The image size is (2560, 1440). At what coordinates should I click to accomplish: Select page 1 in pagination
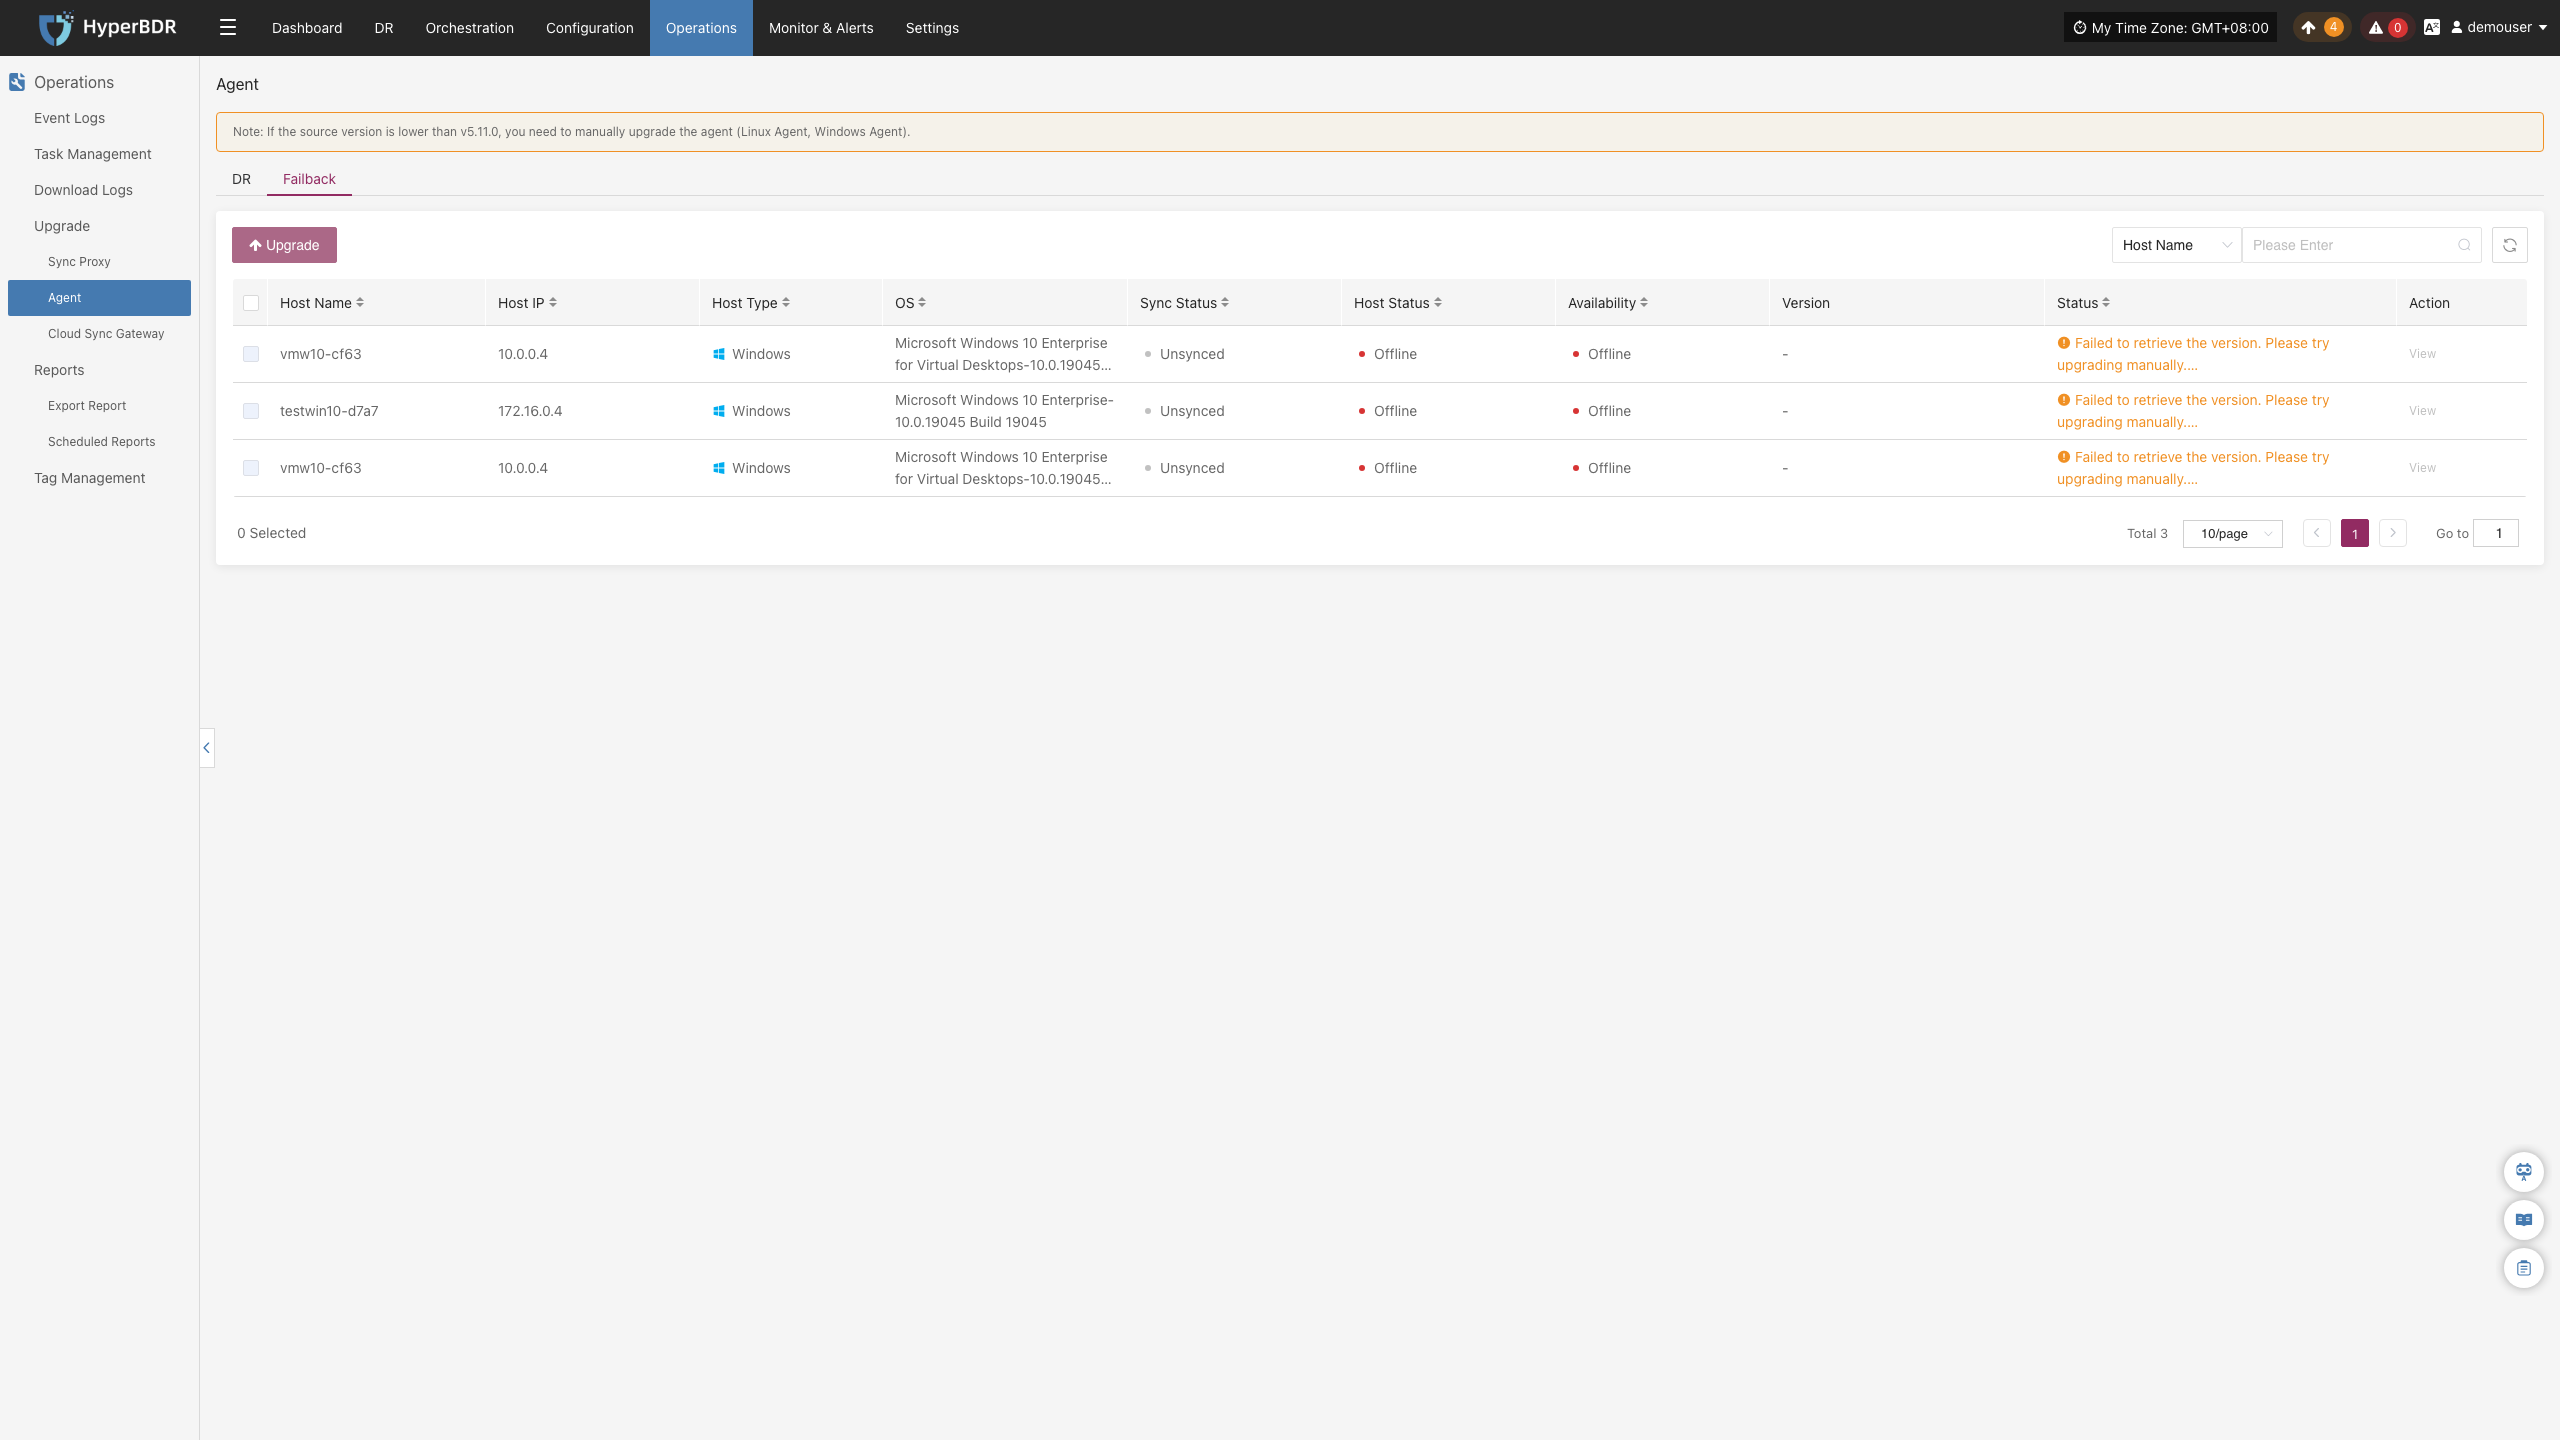coord(2355,533)
